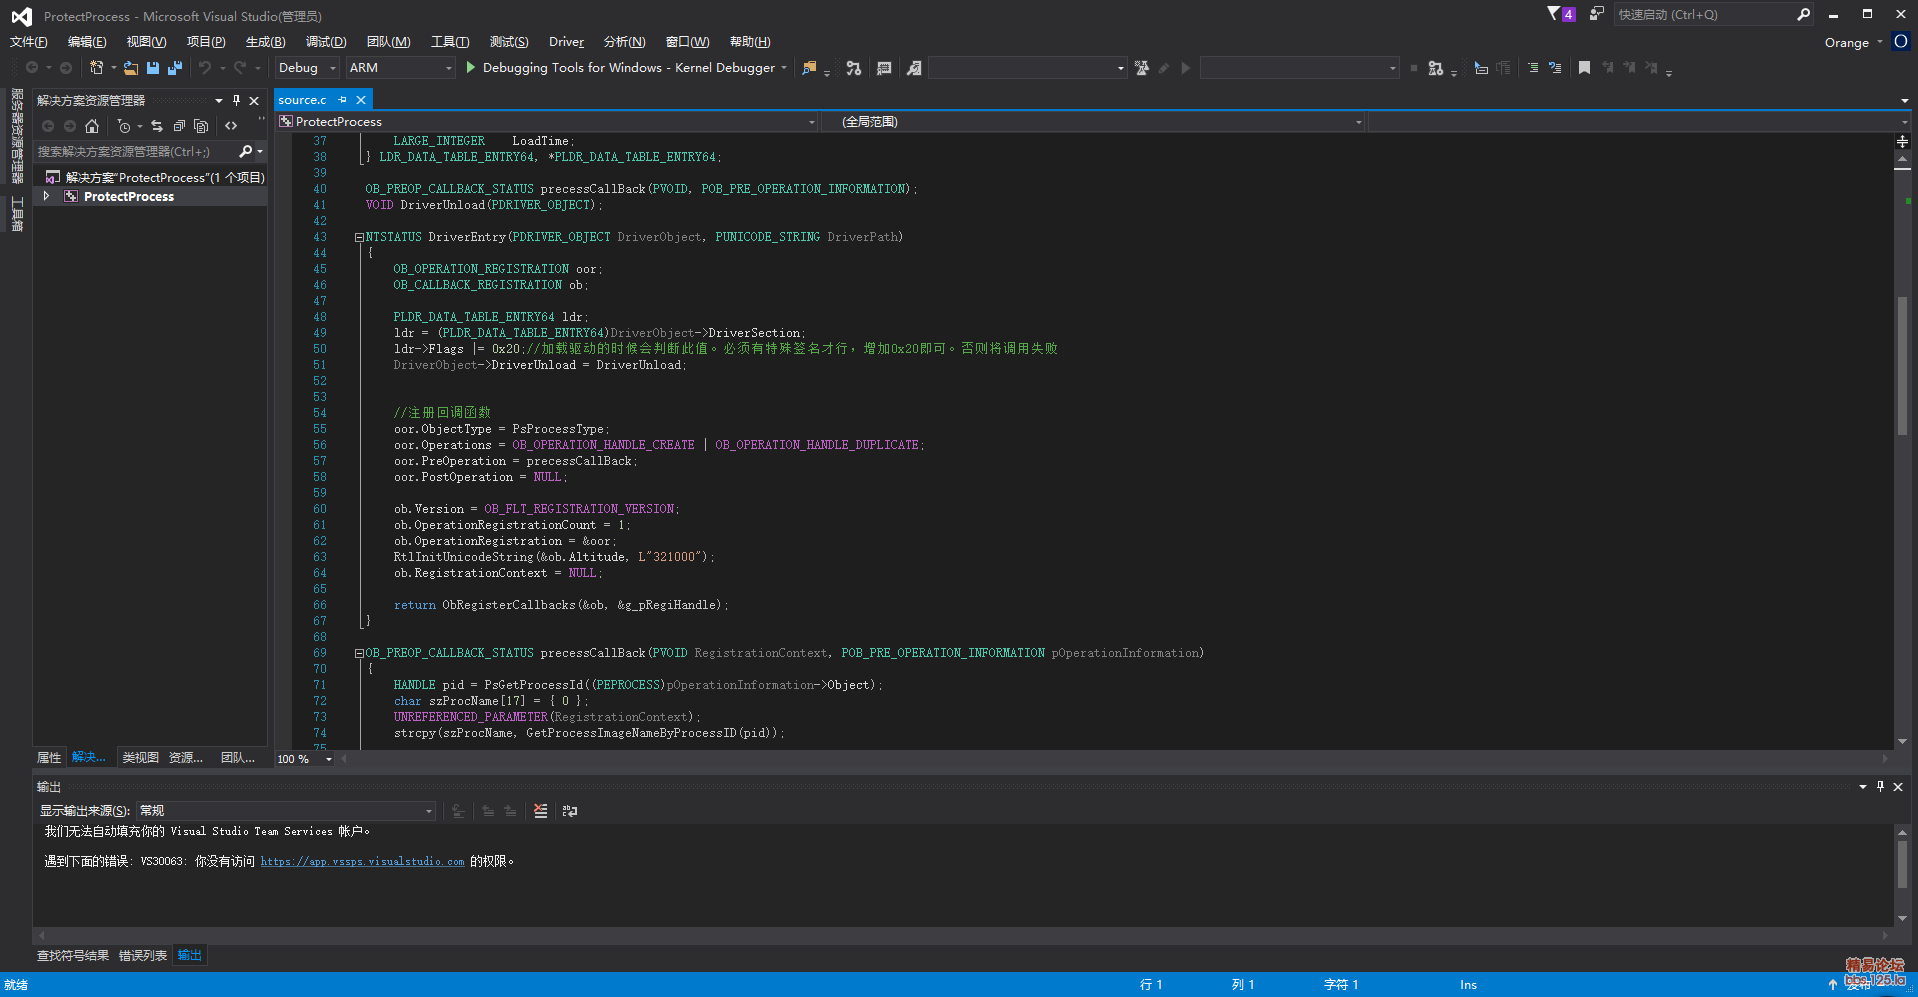Clear all text in the Output pane
1918x997 pixels.
540,811
